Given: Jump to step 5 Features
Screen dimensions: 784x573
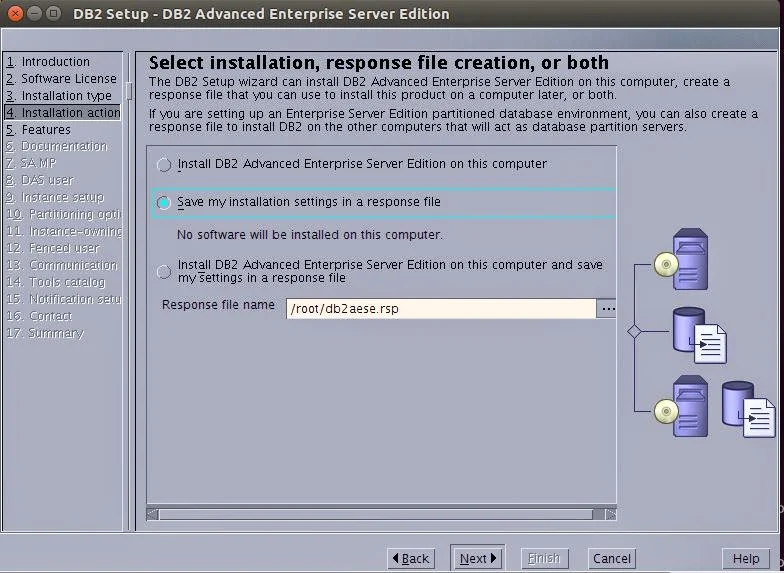Looking at the screenshot, I should coord(38,130).
